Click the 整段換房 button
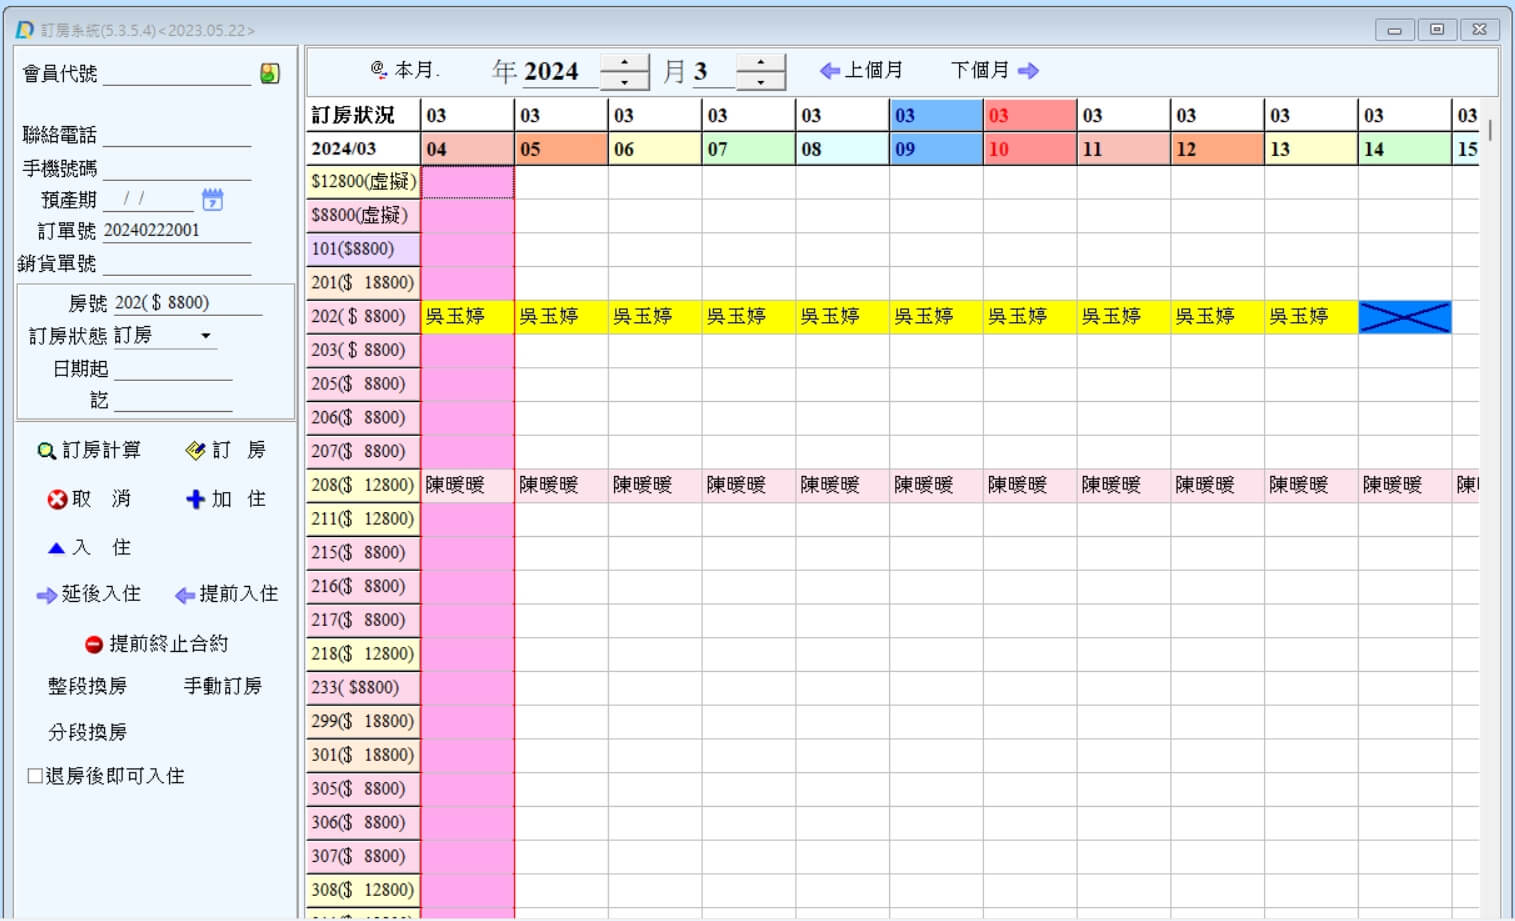The image size is (1515, 921). point(87,686)
